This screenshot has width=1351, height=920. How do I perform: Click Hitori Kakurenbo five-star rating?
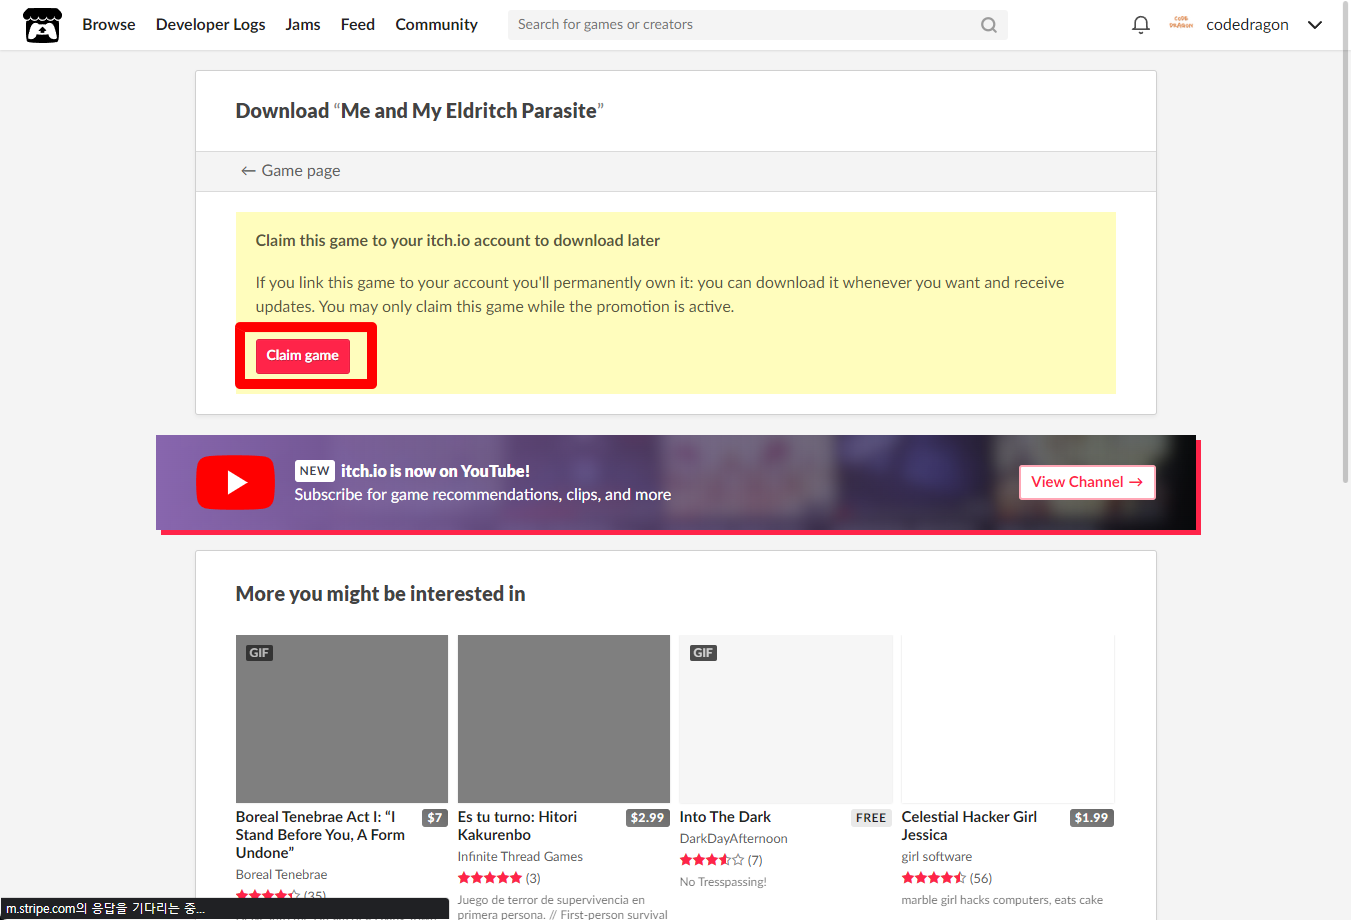point(490,878)
